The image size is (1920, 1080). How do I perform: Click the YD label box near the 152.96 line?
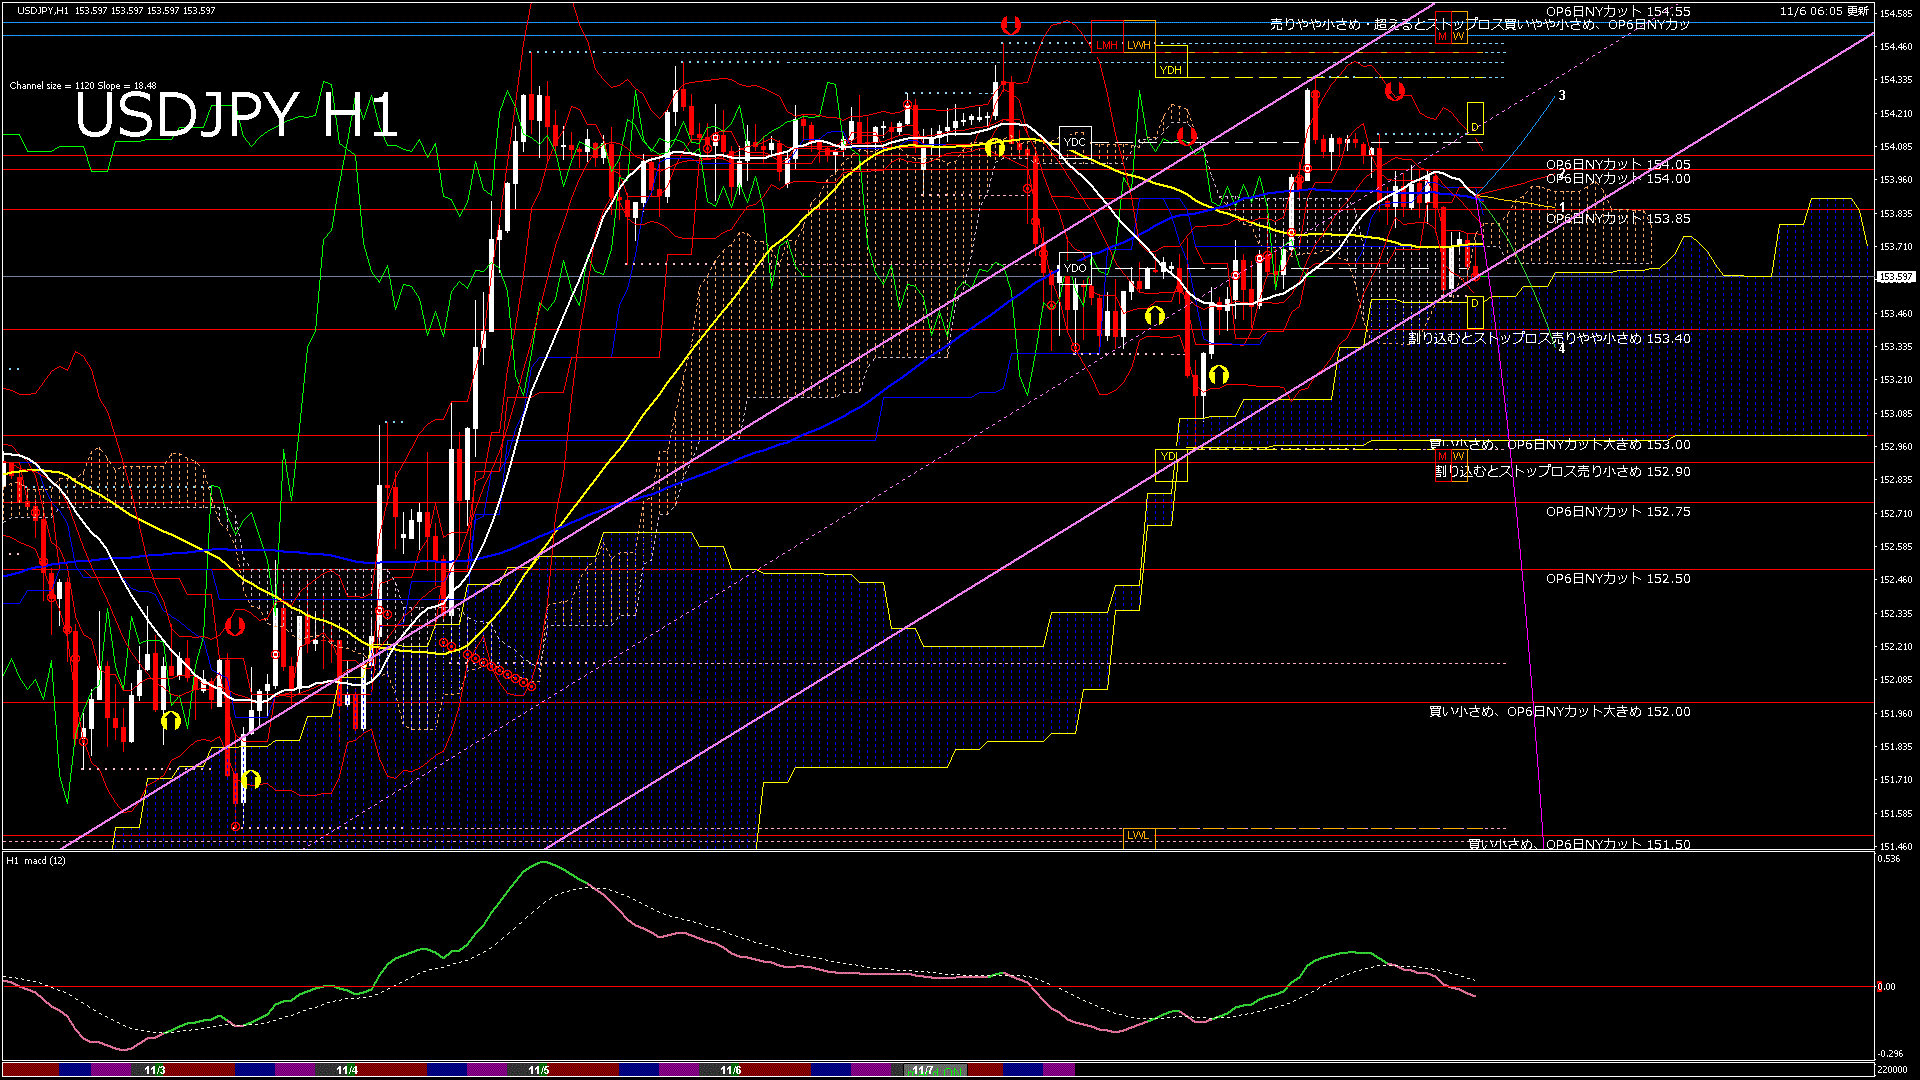pyautogui.click(x=1166, y=456)
